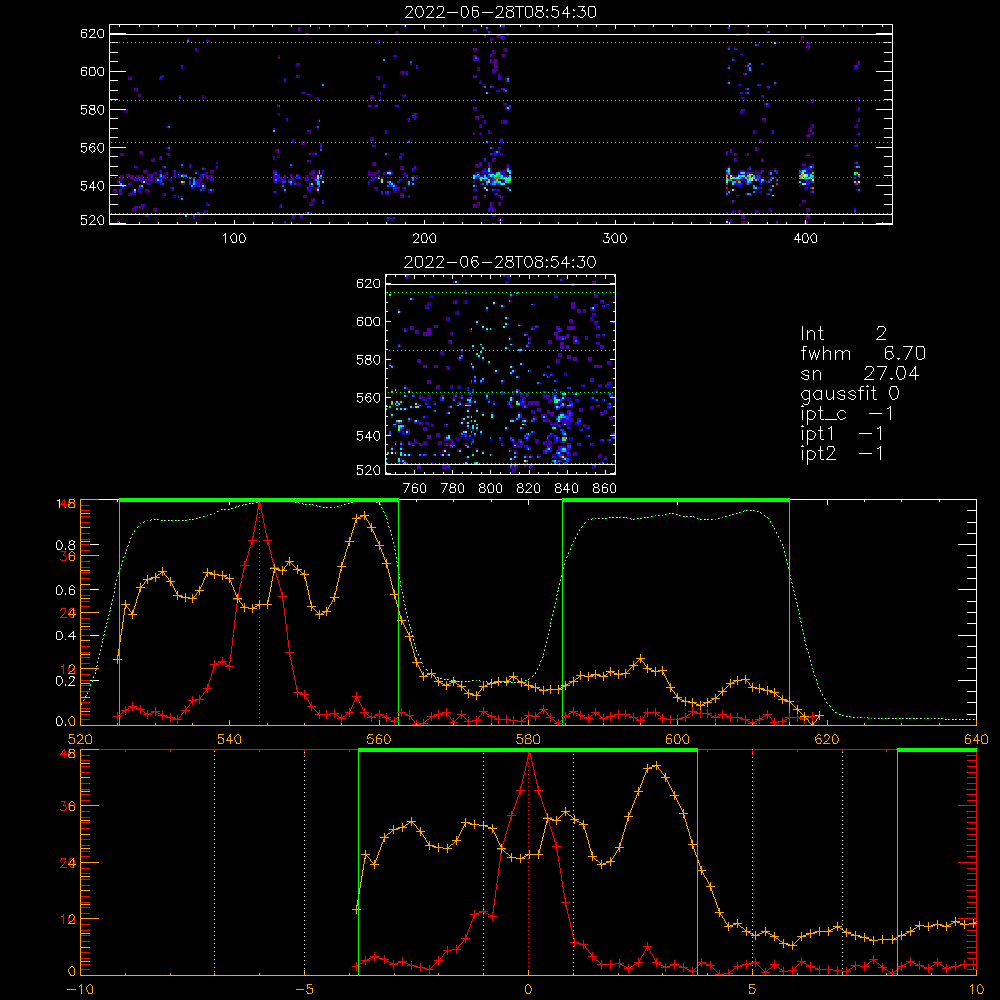Click y-axis label 580 on top plot
The width and height of the screenshot is (1000, 1000).
pos(92,110)
